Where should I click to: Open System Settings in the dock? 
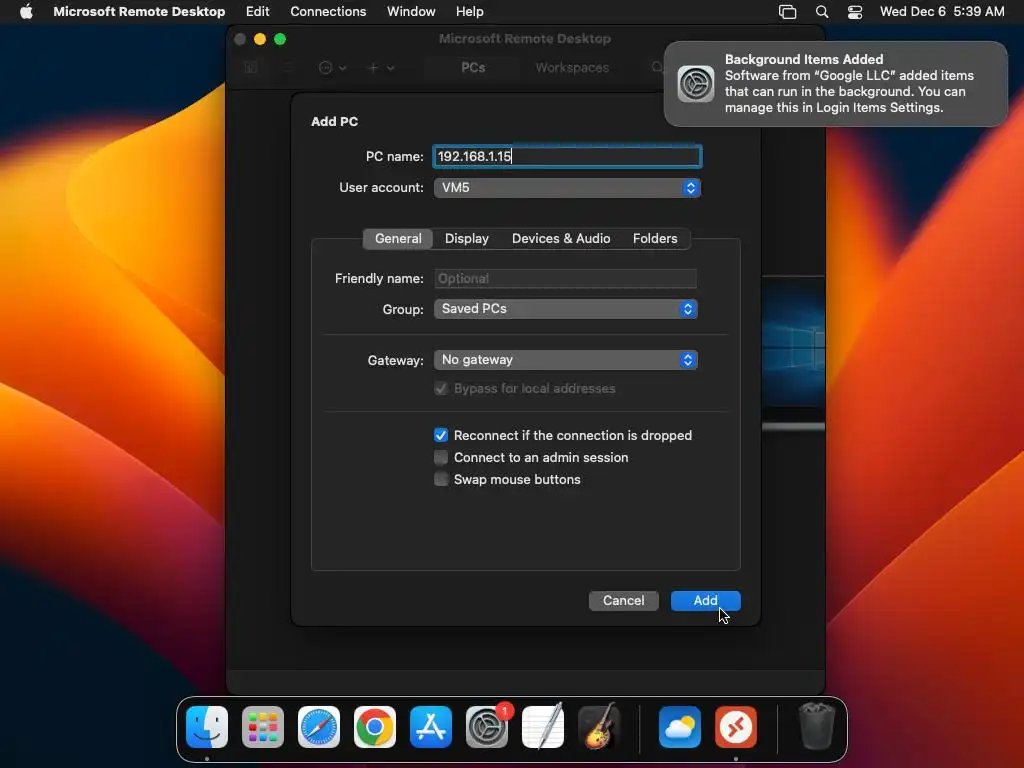(487, 727)
